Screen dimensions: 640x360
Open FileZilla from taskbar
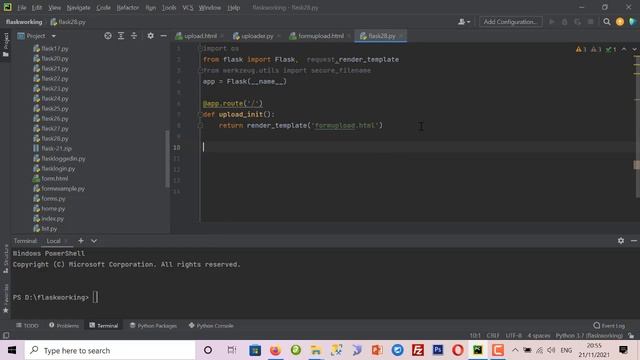(418, 350)
